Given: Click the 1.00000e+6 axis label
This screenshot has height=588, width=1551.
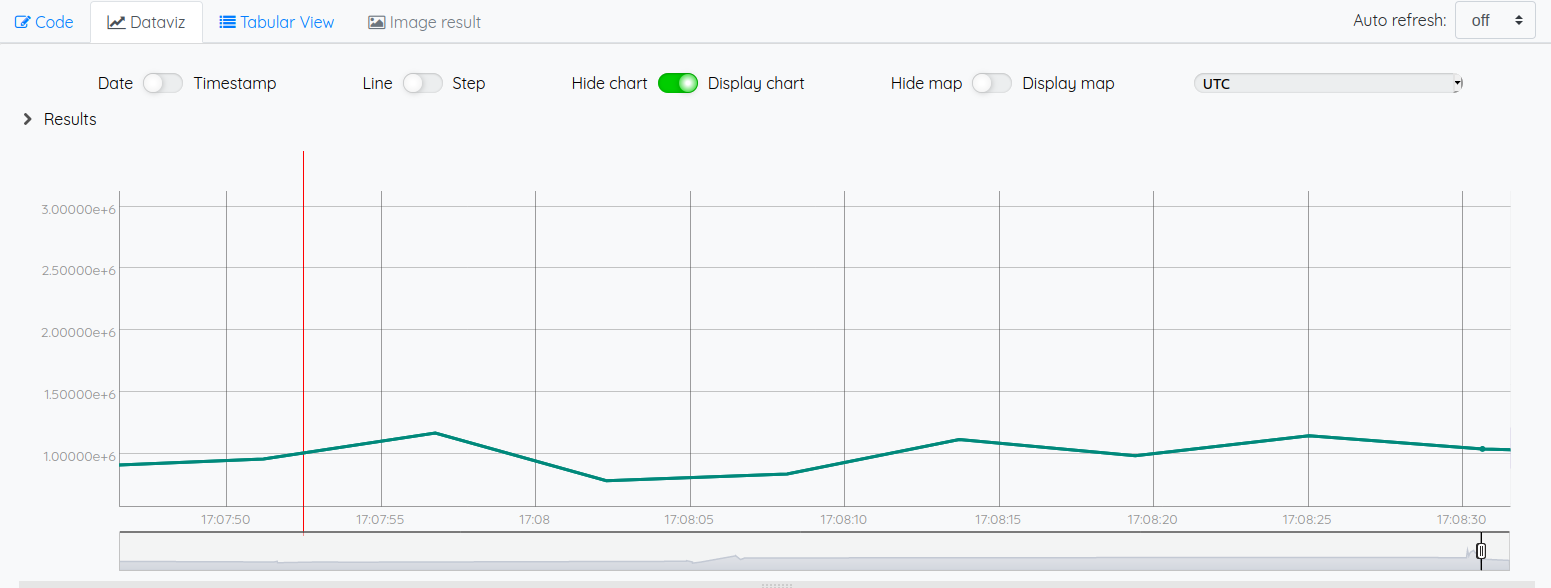Looking at the screenshot, I should pos(79,456).
